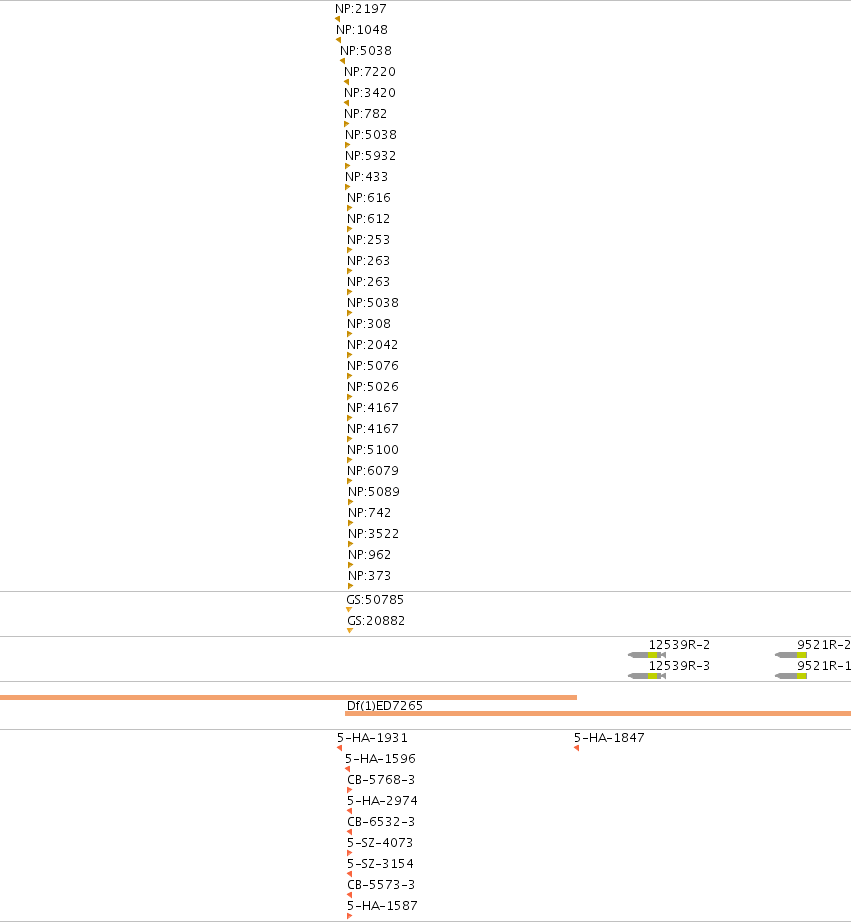Select the triangle marker under NP:3420
The image size is (851, 922).
click(346, 103)
